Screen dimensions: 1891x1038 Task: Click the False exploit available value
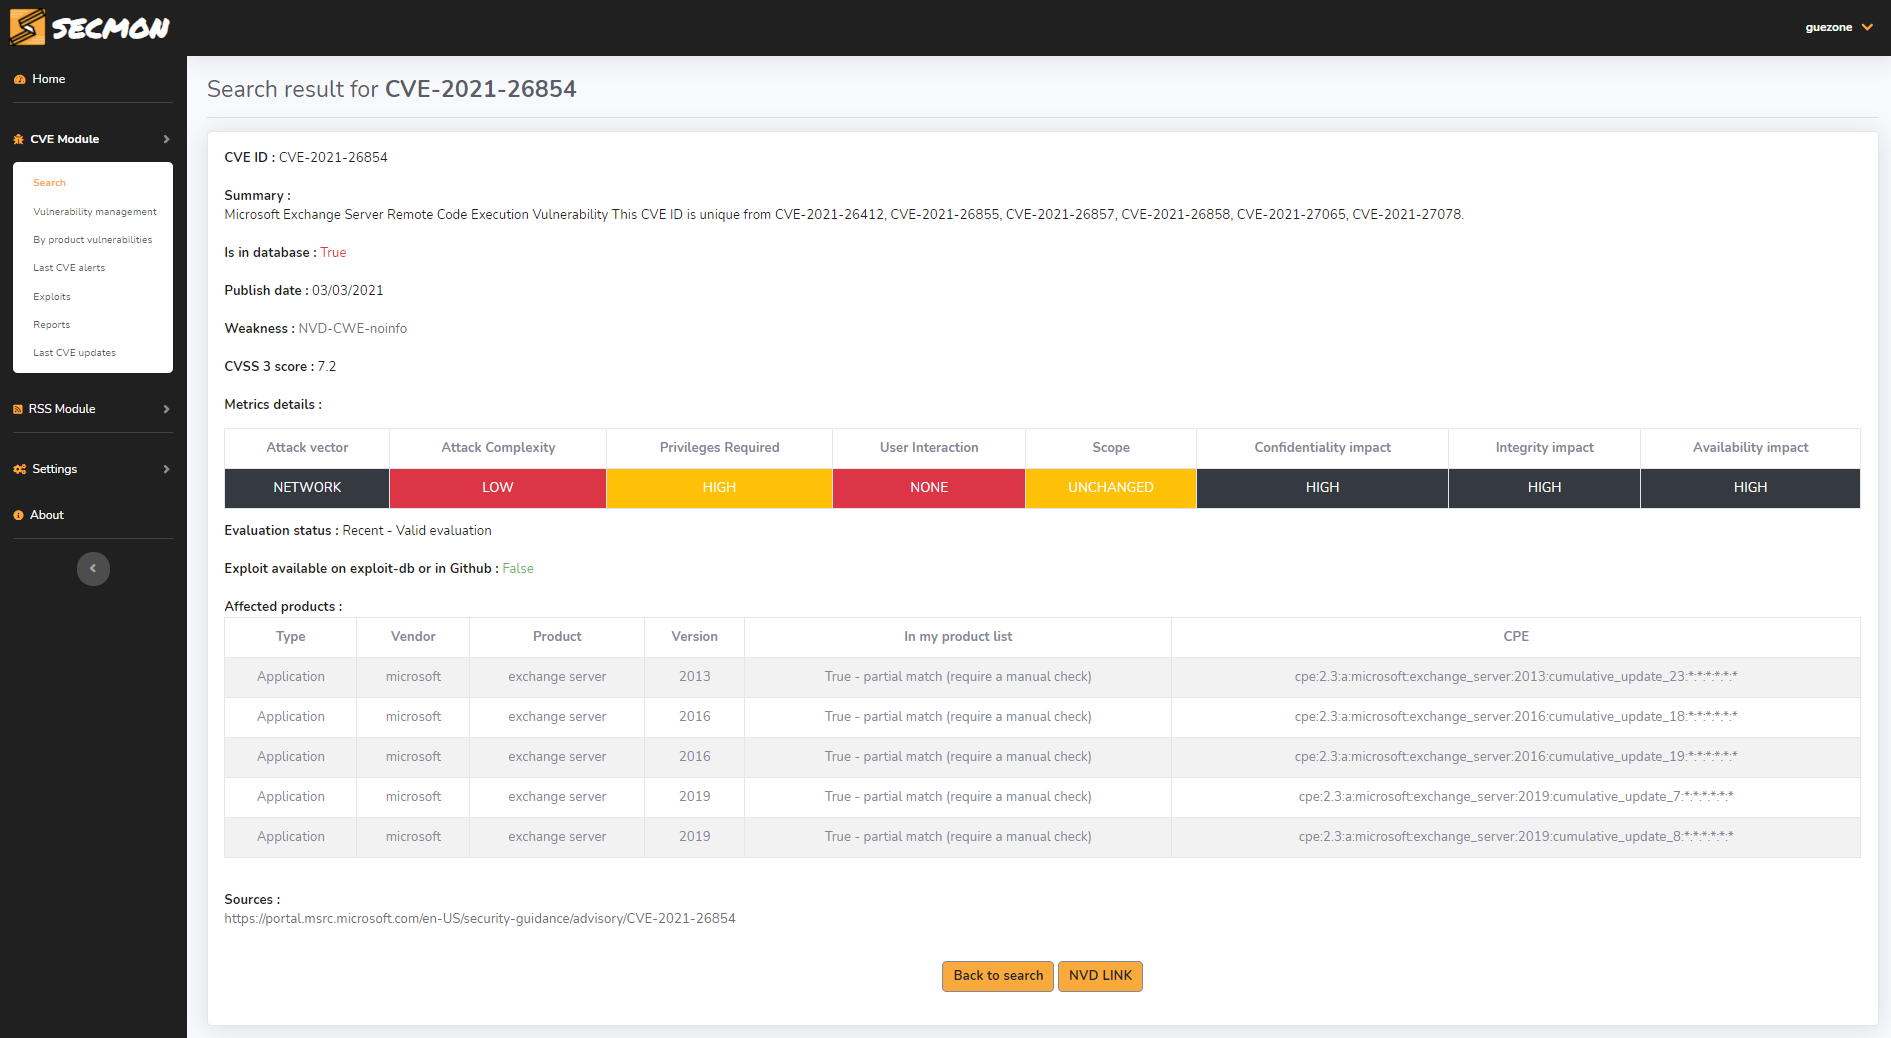(x=518, y=568)
